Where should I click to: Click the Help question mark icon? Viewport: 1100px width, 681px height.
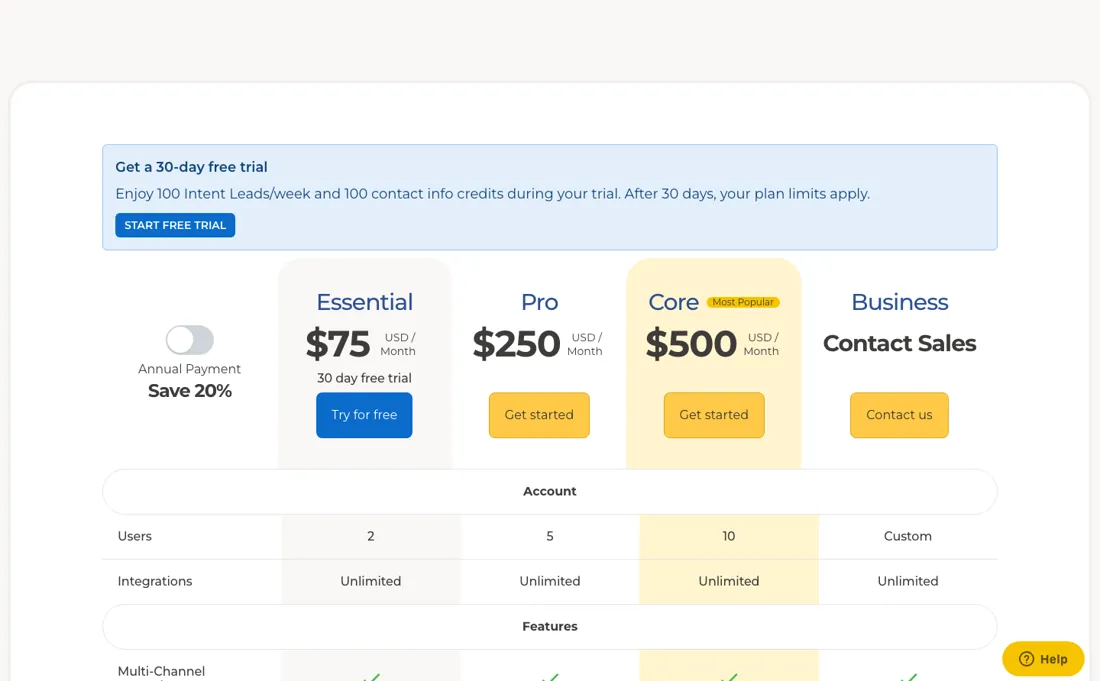coord(1026,659)
